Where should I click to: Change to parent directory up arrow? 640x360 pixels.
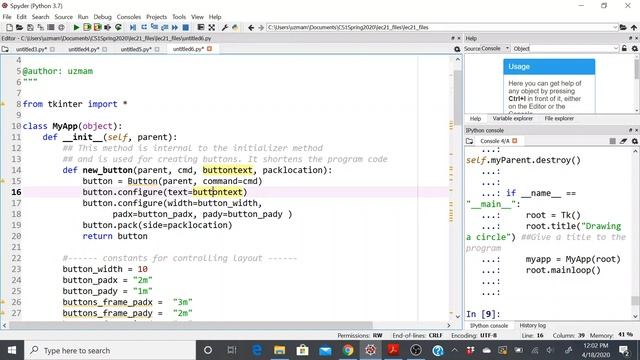tap(634, 27)
